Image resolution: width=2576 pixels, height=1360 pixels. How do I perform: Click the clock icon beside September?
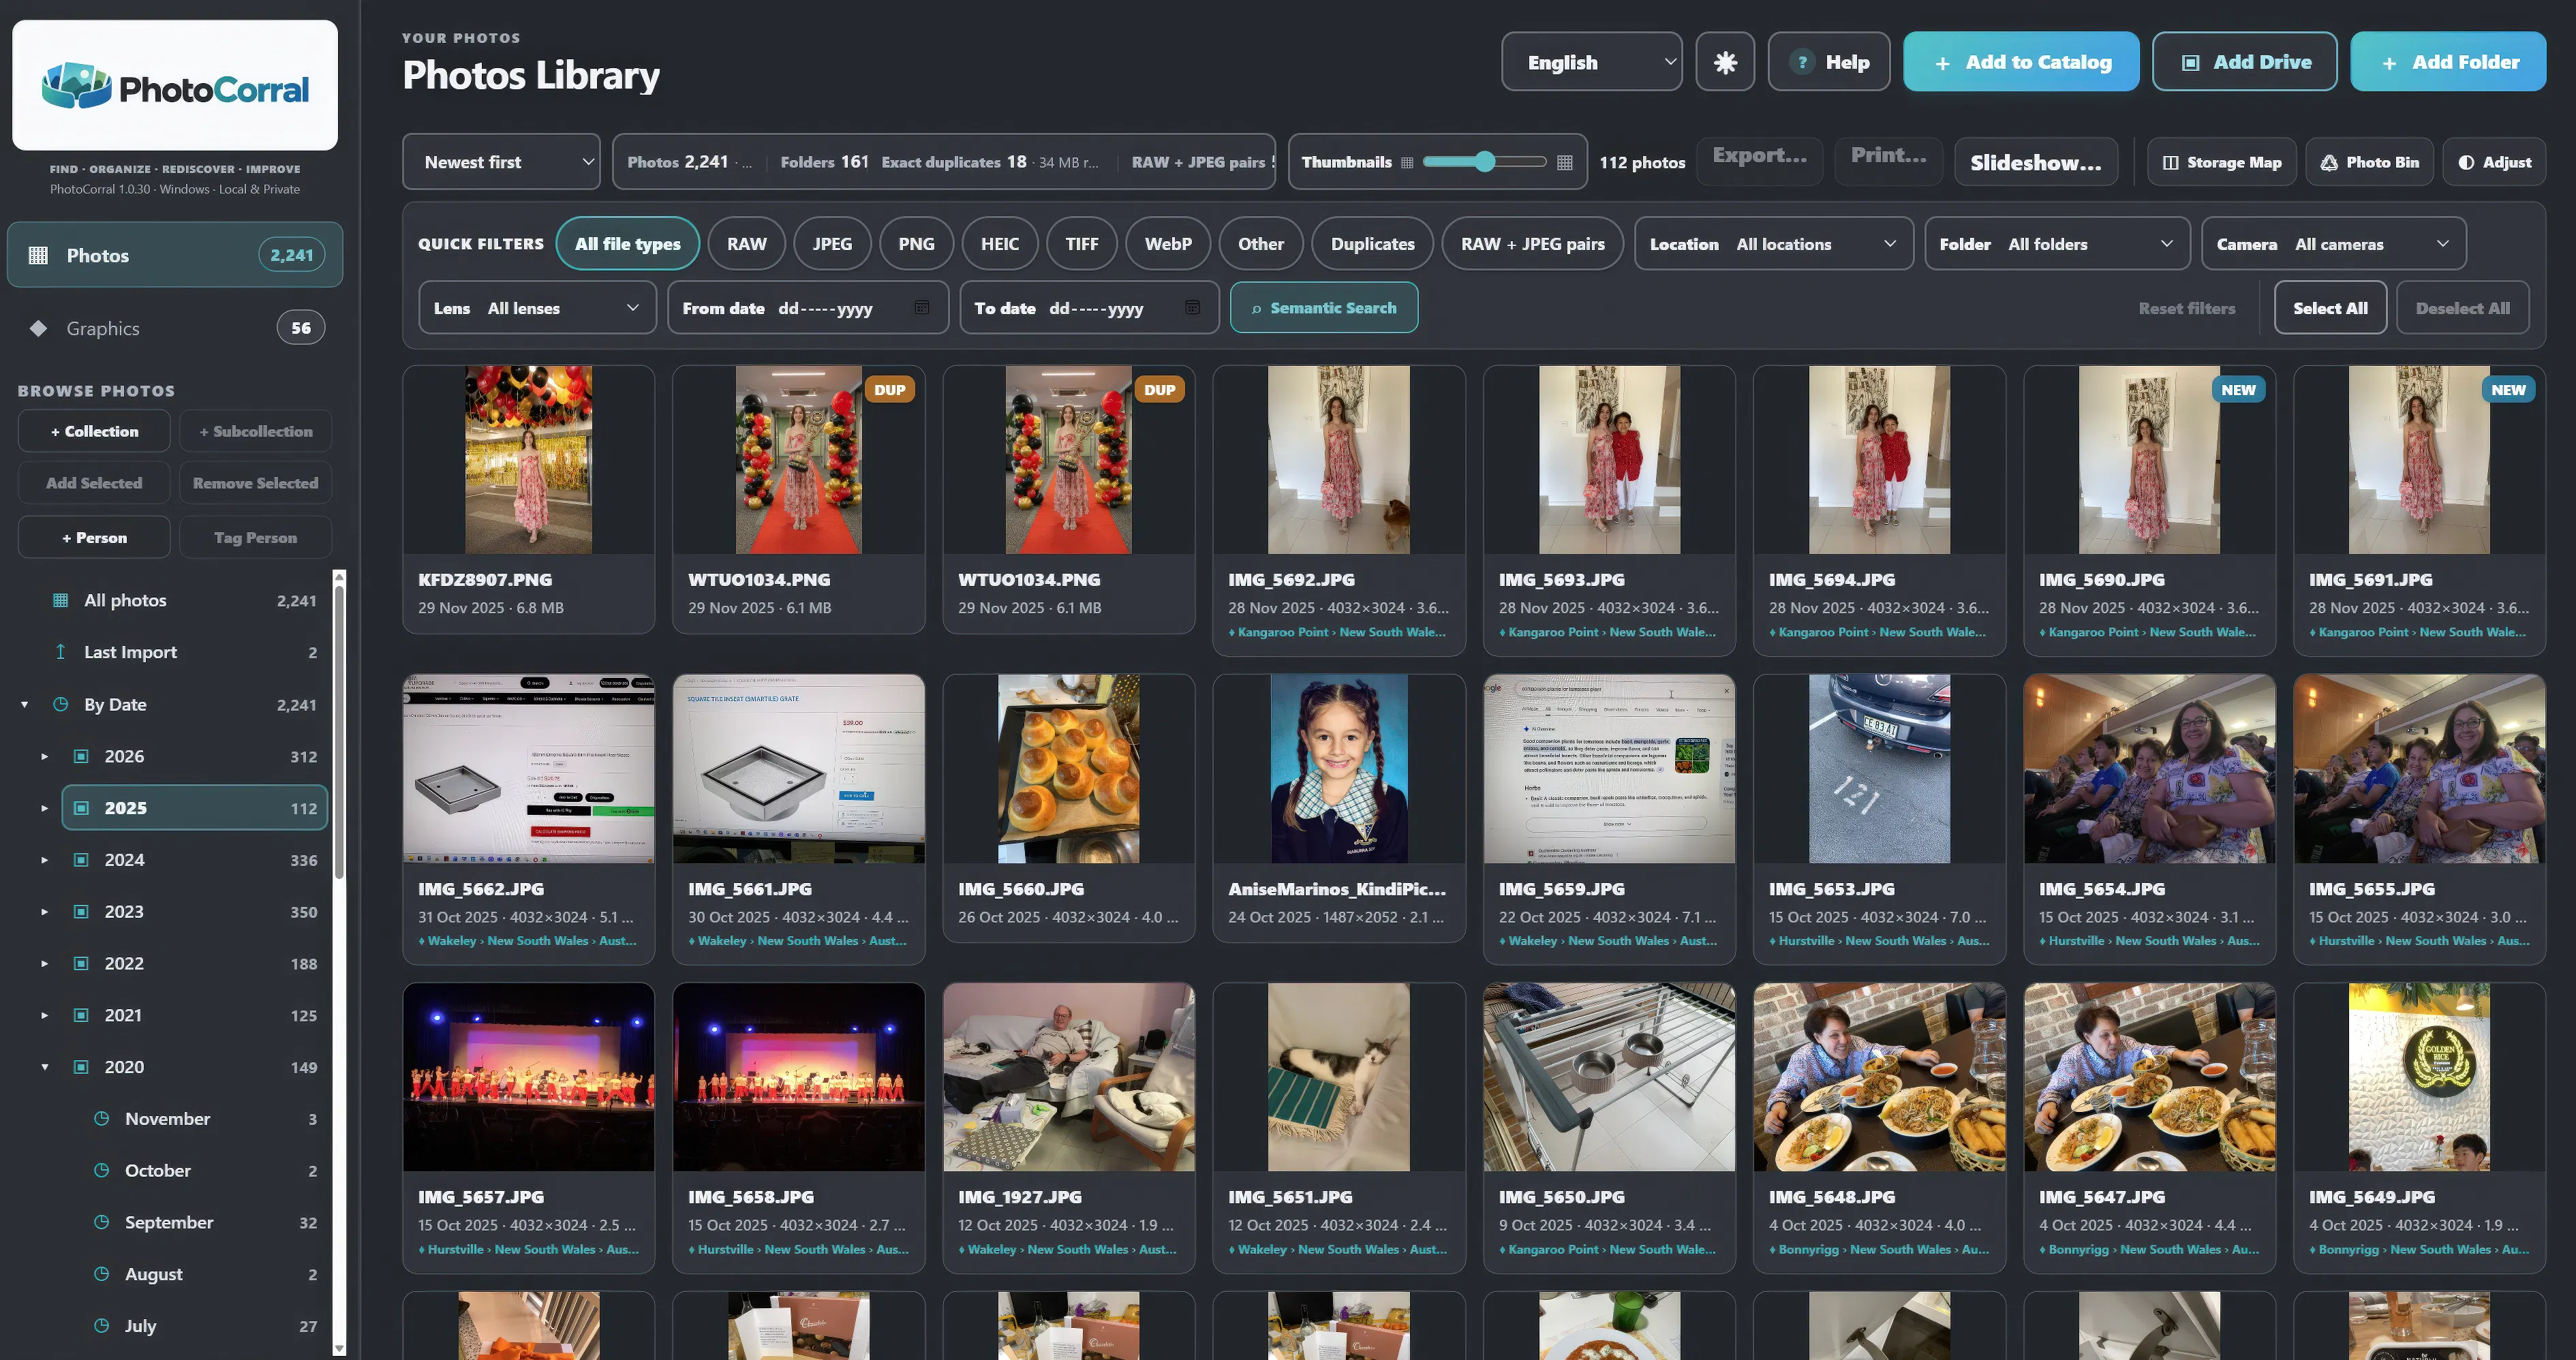(101, 1222)
